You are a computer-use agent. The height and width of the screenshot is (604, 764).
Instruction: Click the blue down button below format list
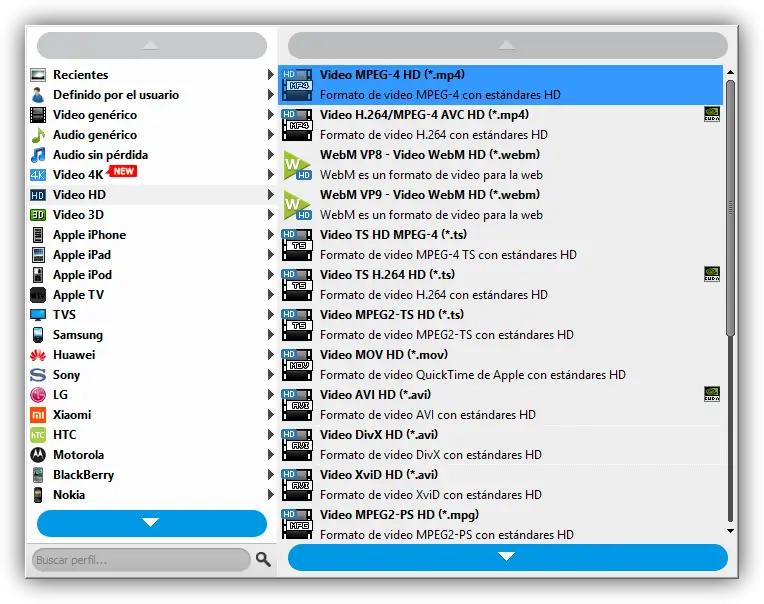click(508, 557)
